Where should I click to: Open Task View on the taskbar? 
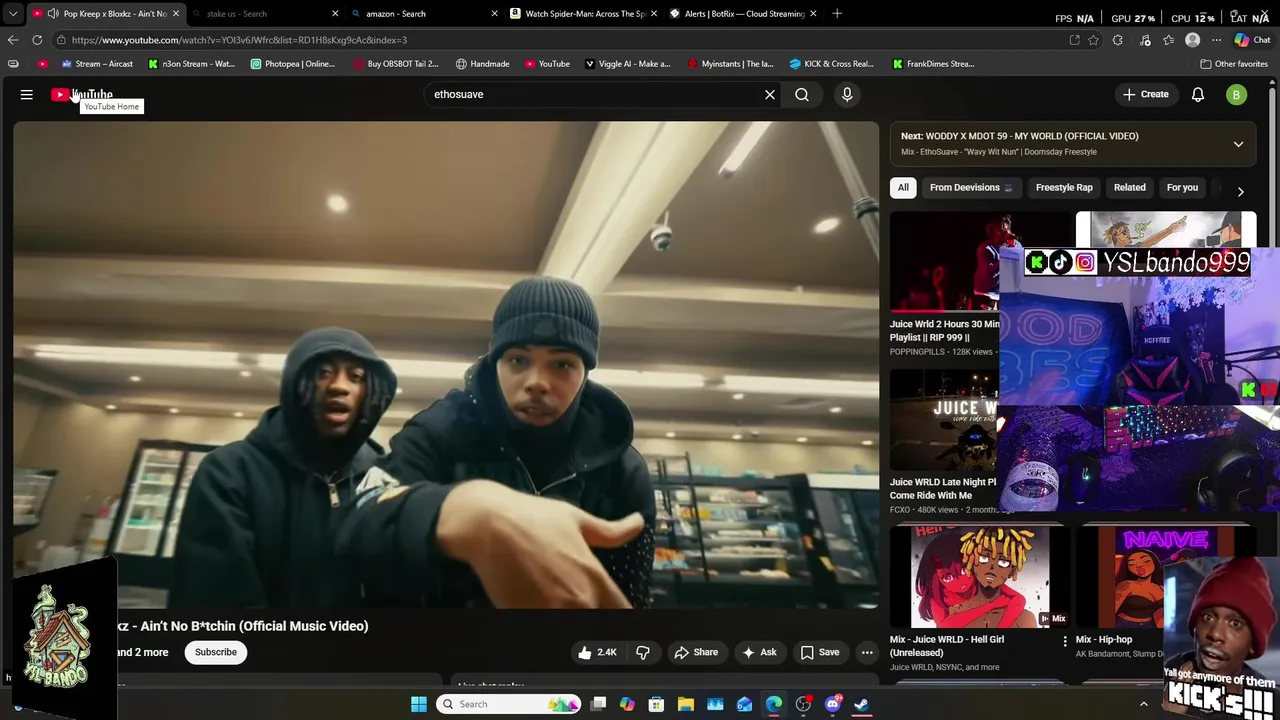[x=598, y=704]
